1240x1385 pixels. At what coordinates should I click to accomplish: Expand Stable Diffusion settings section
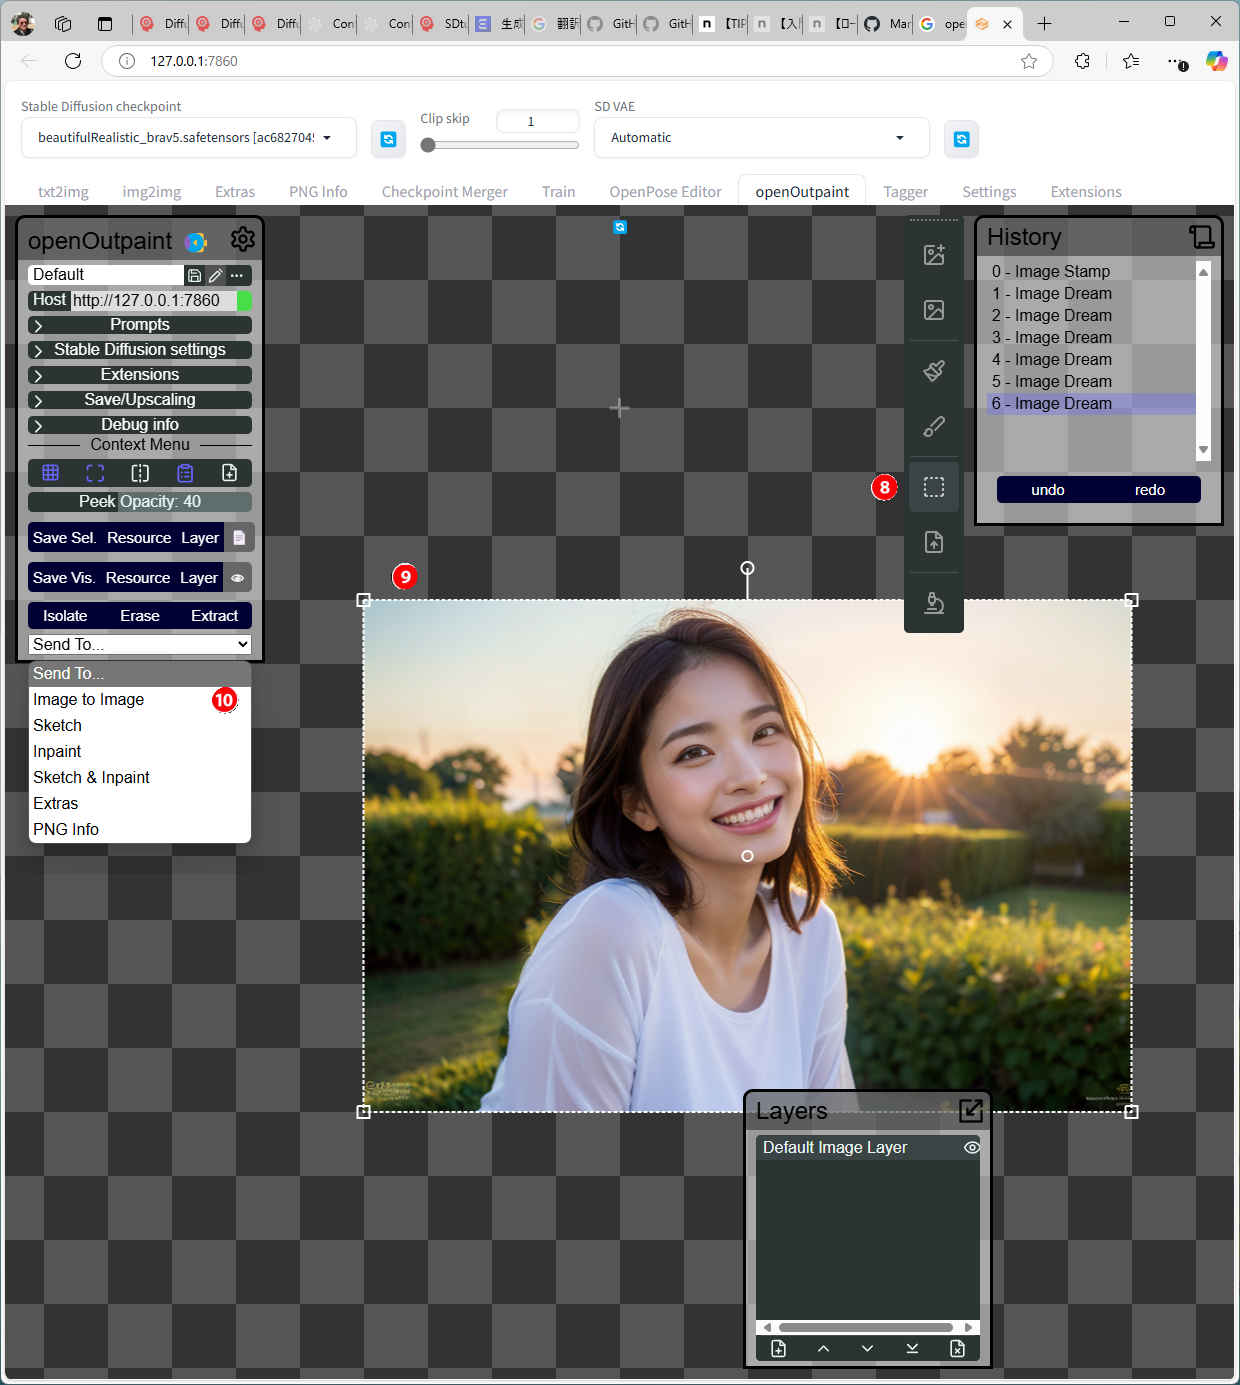tap(139, 350)
